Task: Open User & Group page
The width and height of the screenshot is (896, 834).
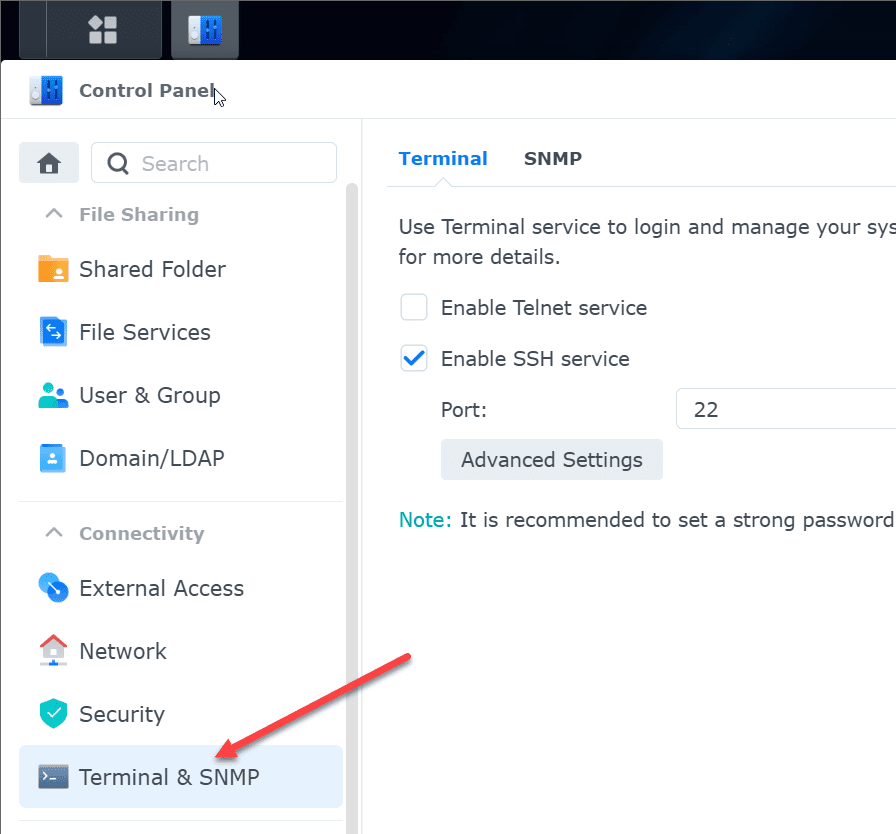Action: (181, 395)
